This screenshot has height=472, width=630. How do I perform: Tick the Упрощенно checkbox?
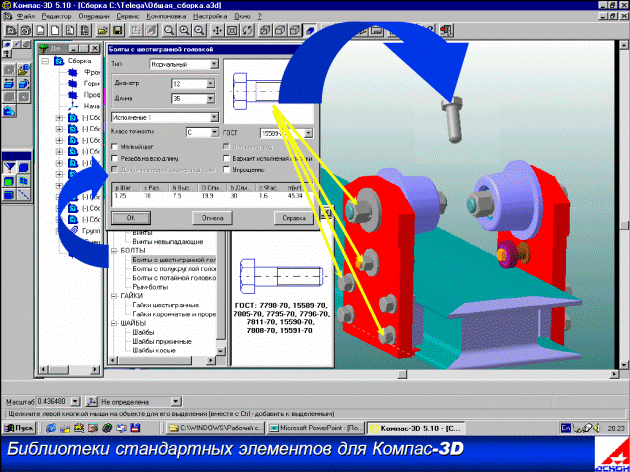(227, 170)
